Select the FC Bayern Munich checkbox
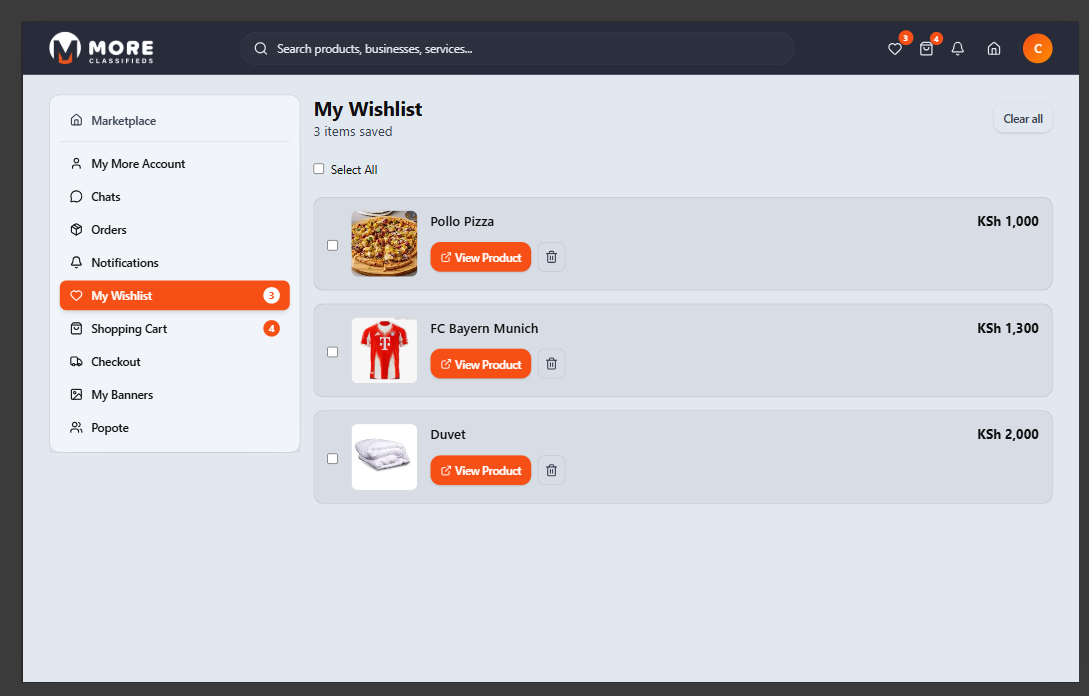This screenshot has width=1089, height=696. point(333,352)
